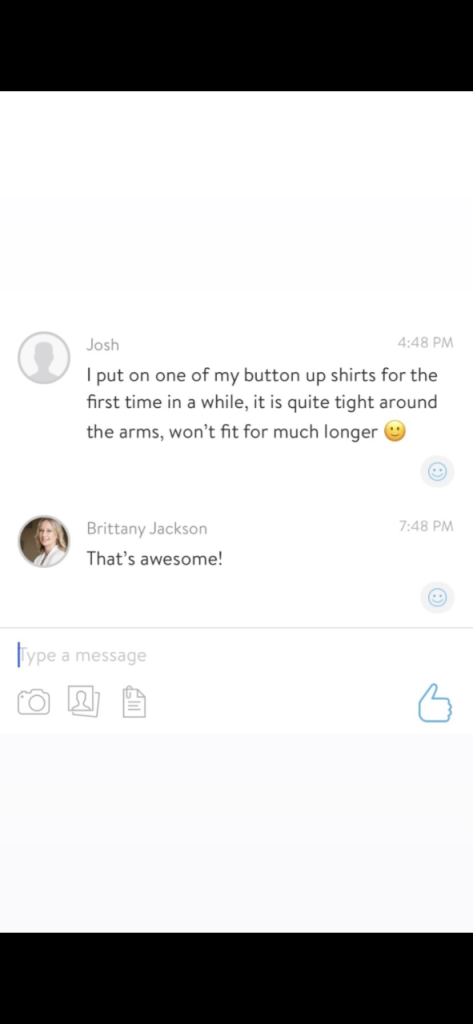Add emoji reaction to Brittany Jackson's message
This screenshot has height=1024, width=473.
click(437, 597)
